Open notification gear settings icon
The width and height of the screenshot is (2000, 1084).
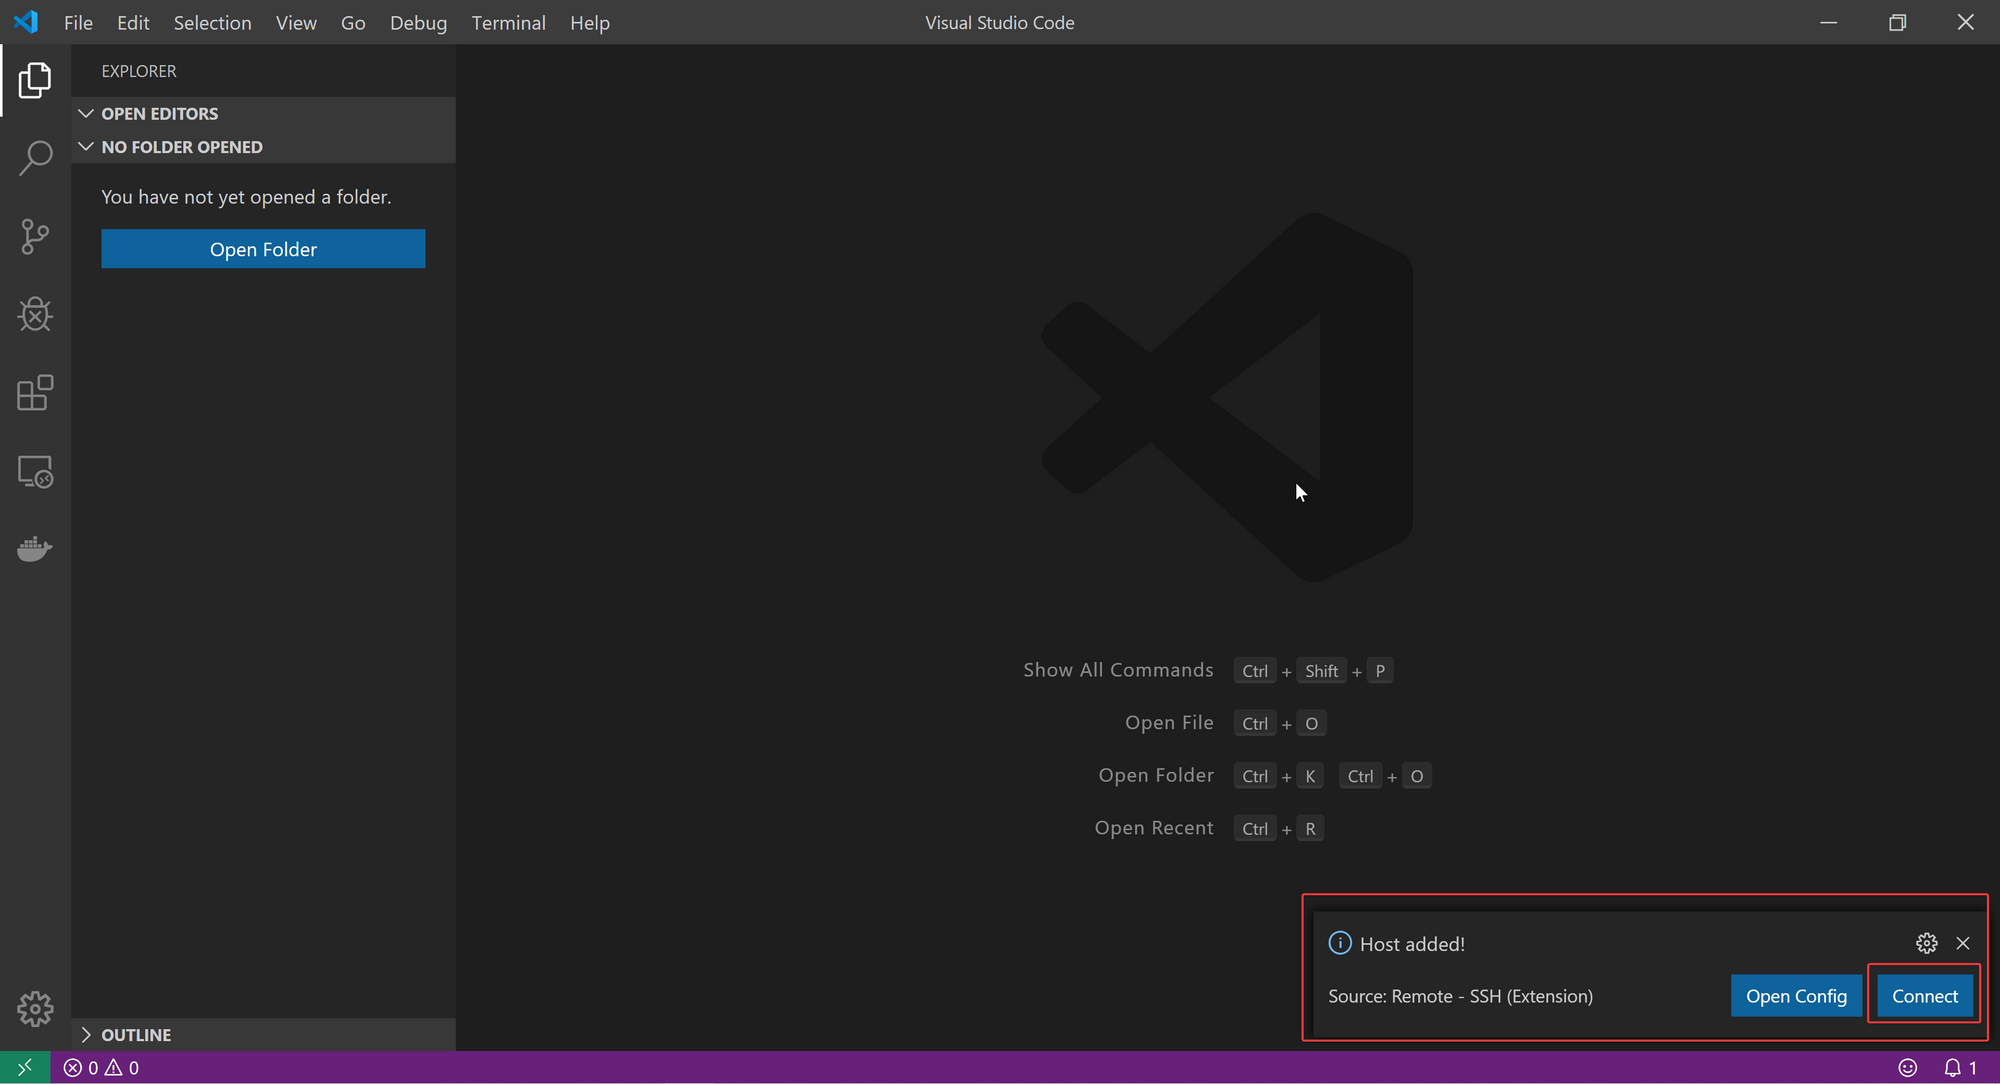1927,943
